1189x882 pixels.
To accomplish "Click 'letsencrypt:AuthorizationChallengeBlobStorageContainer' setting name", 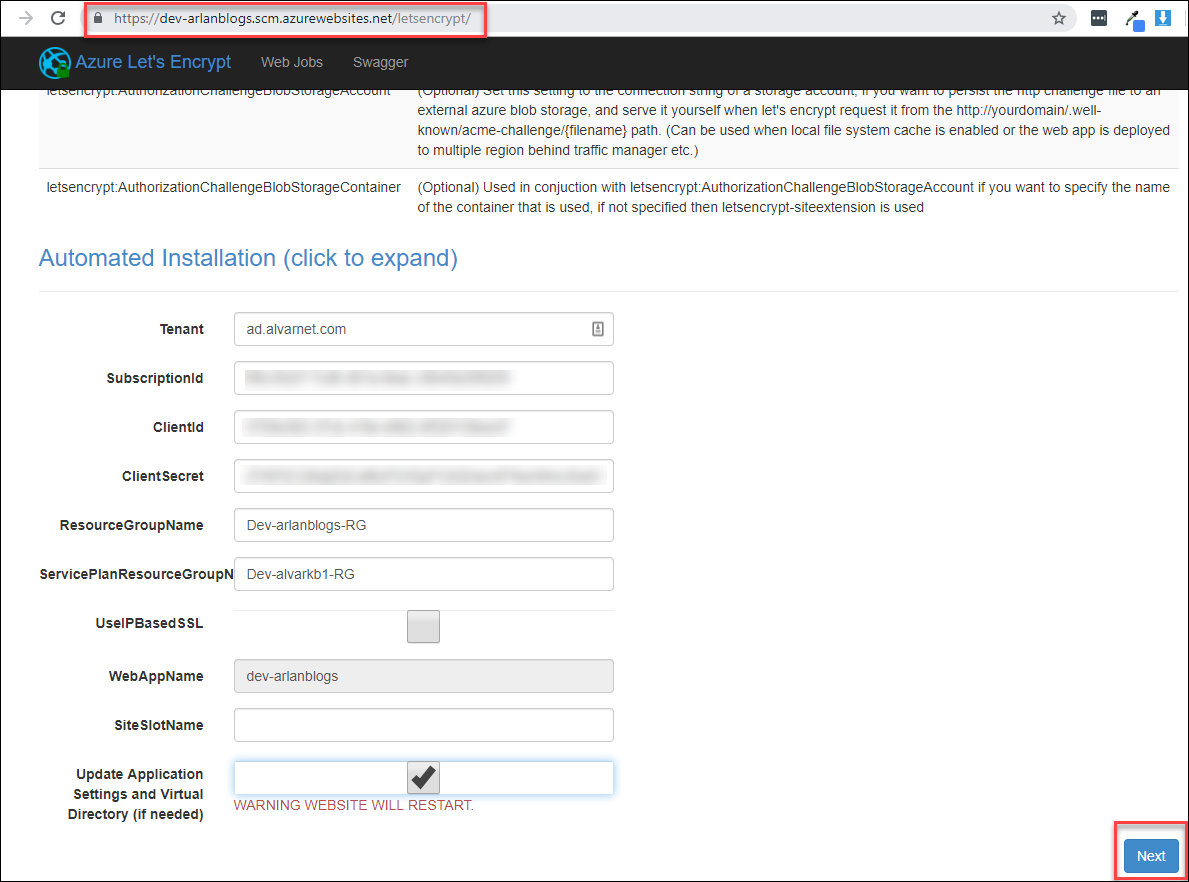I will [224, 187].
